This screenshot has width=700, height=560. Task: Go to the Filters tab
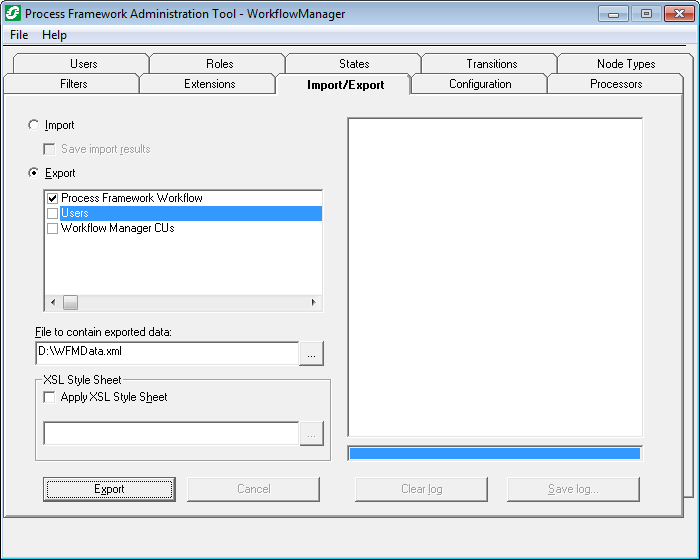[73, 84]
